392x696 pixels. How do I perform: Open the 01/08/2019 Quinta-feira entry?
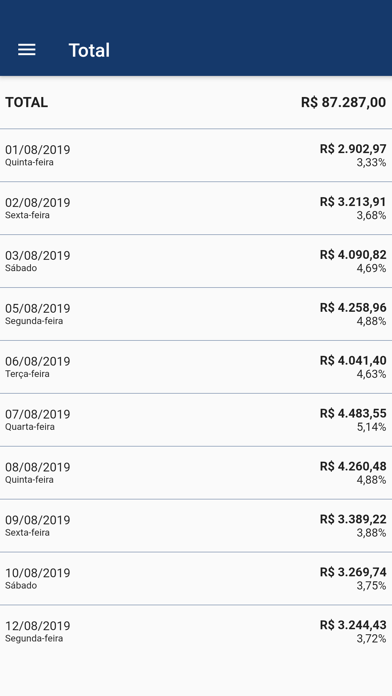pyautogui.click(x=196, y=155)
